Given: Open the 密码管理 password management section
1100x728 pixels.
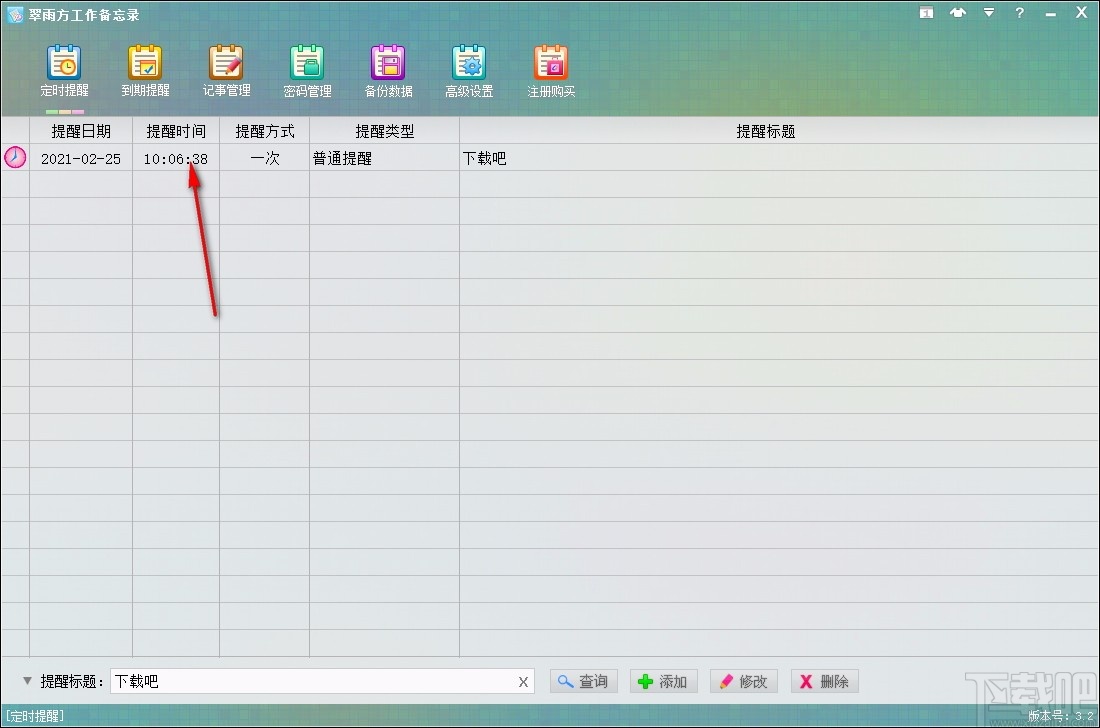Looking at the screenshot, I should [x=307, y=72].
